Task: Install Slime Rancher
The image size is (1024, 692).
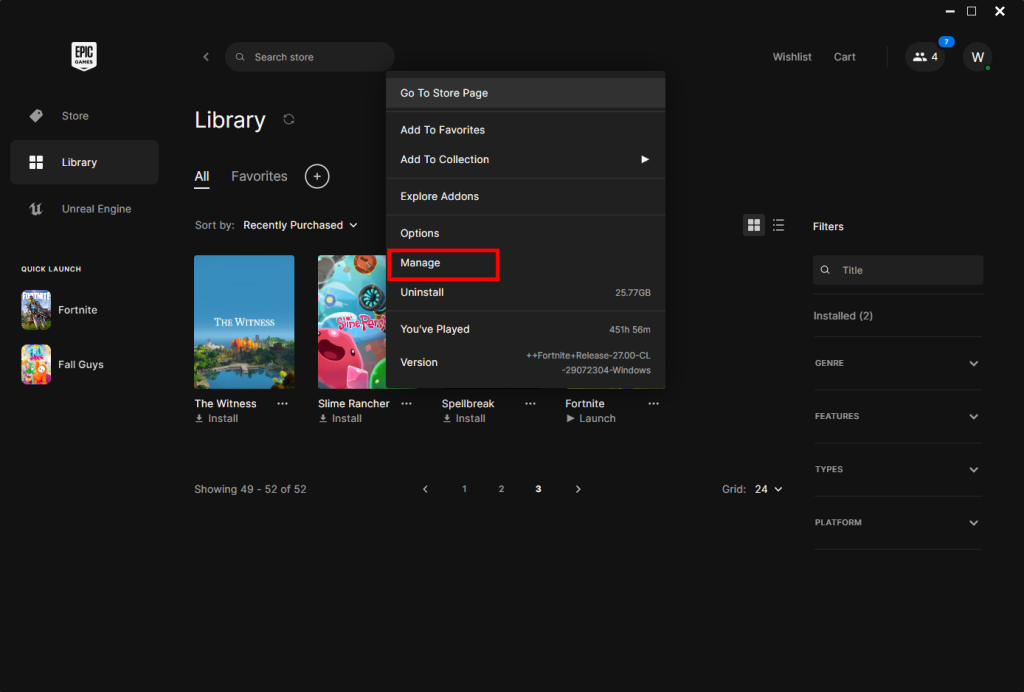Action: (x=340, y=418)
